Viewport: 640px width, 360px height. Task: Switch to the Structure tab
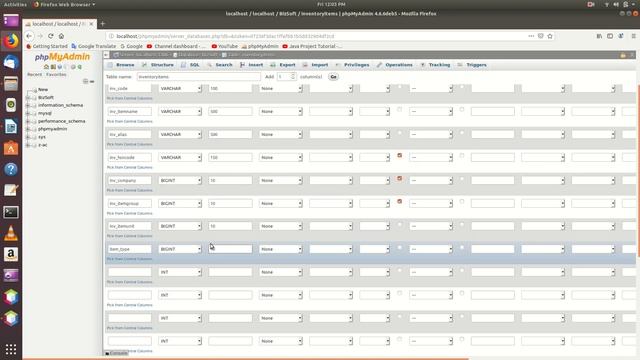click(158, 65)
